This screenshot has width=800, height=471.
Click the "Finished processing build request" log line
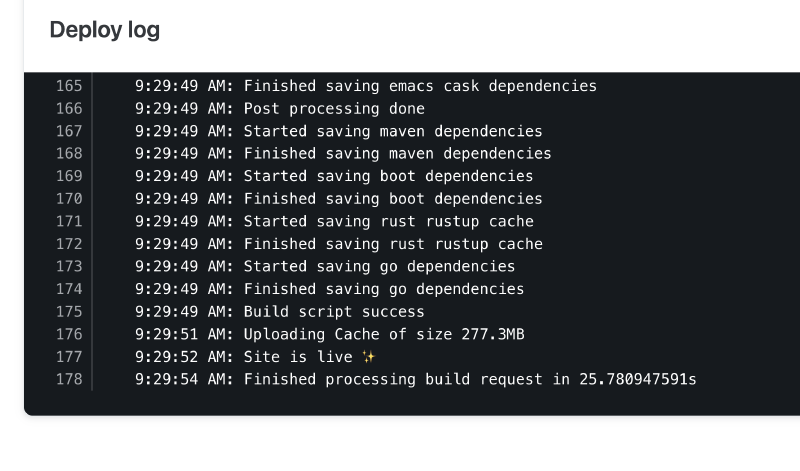(x=416, y=379)
